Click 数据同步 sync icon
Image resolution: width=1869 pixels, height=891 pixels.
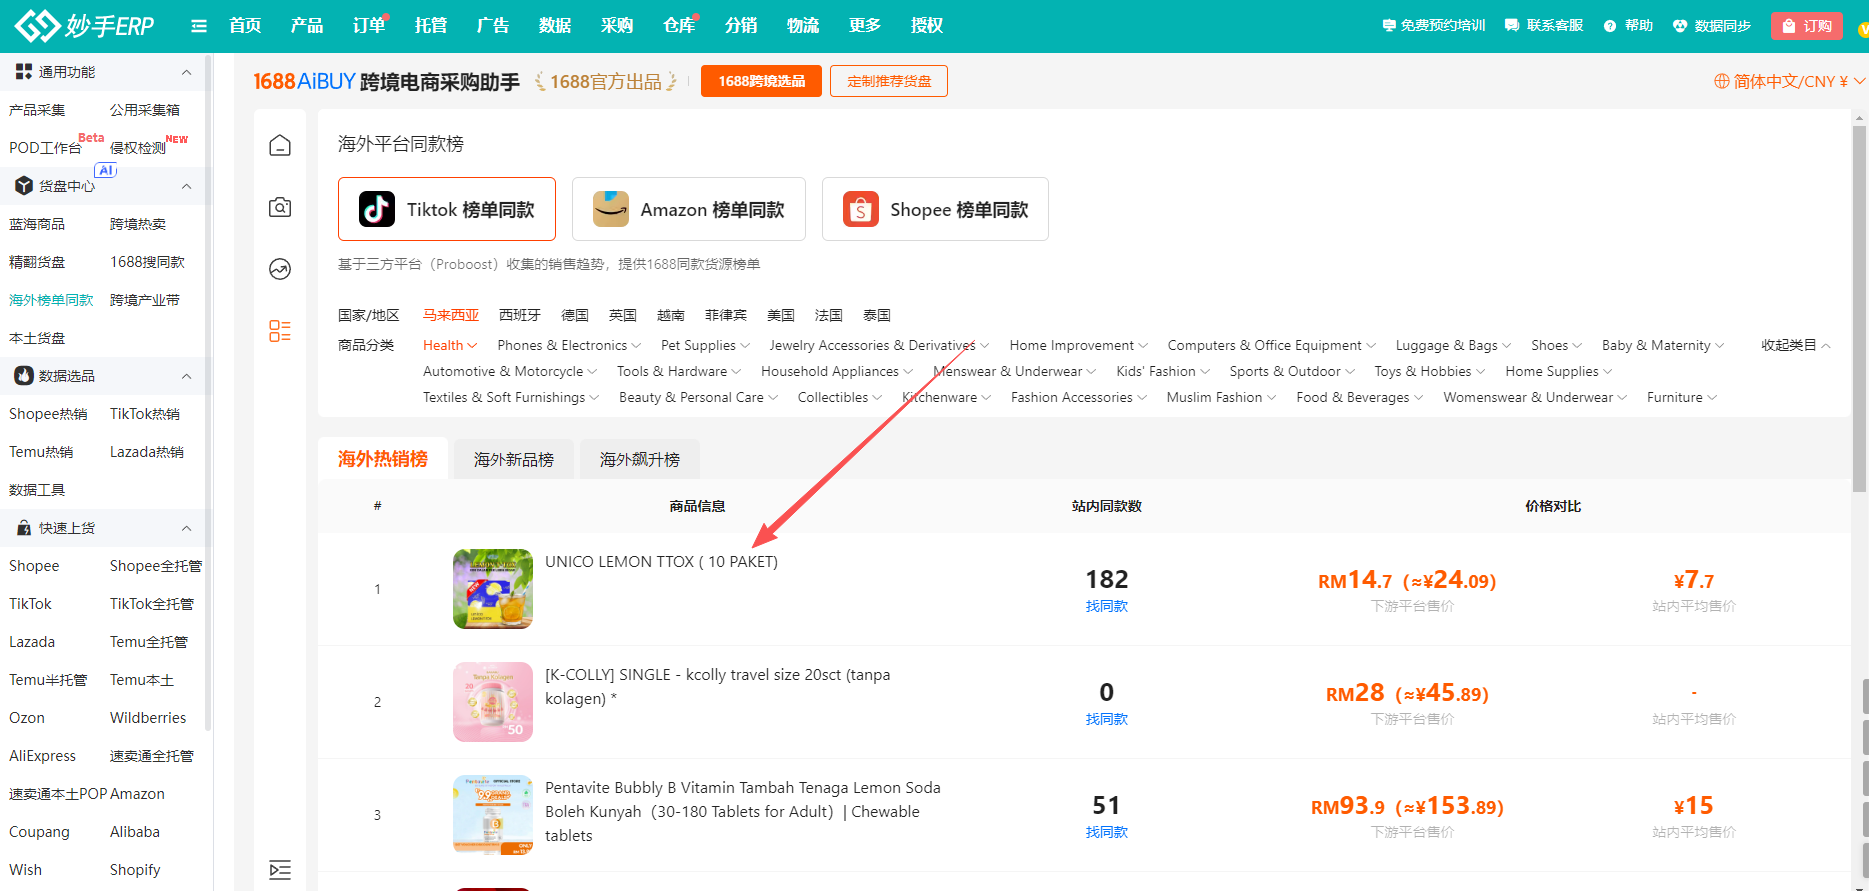(x=1680, y=26)
